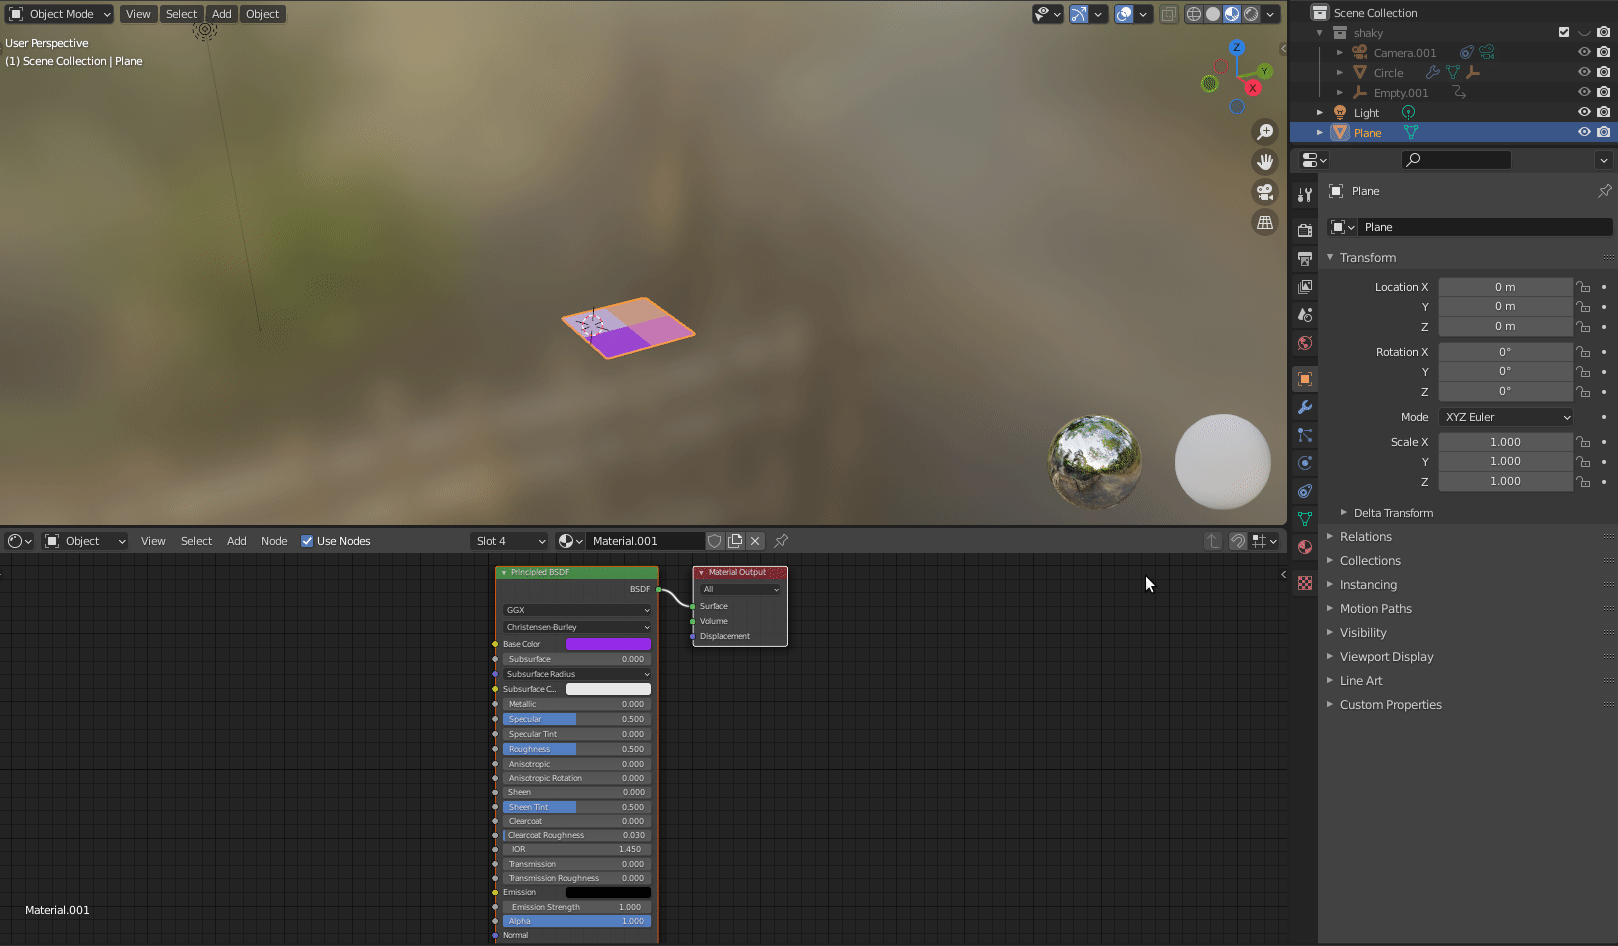Click the purple Base Color swatch
1618x946 pixels.
(x=608, y=644)
